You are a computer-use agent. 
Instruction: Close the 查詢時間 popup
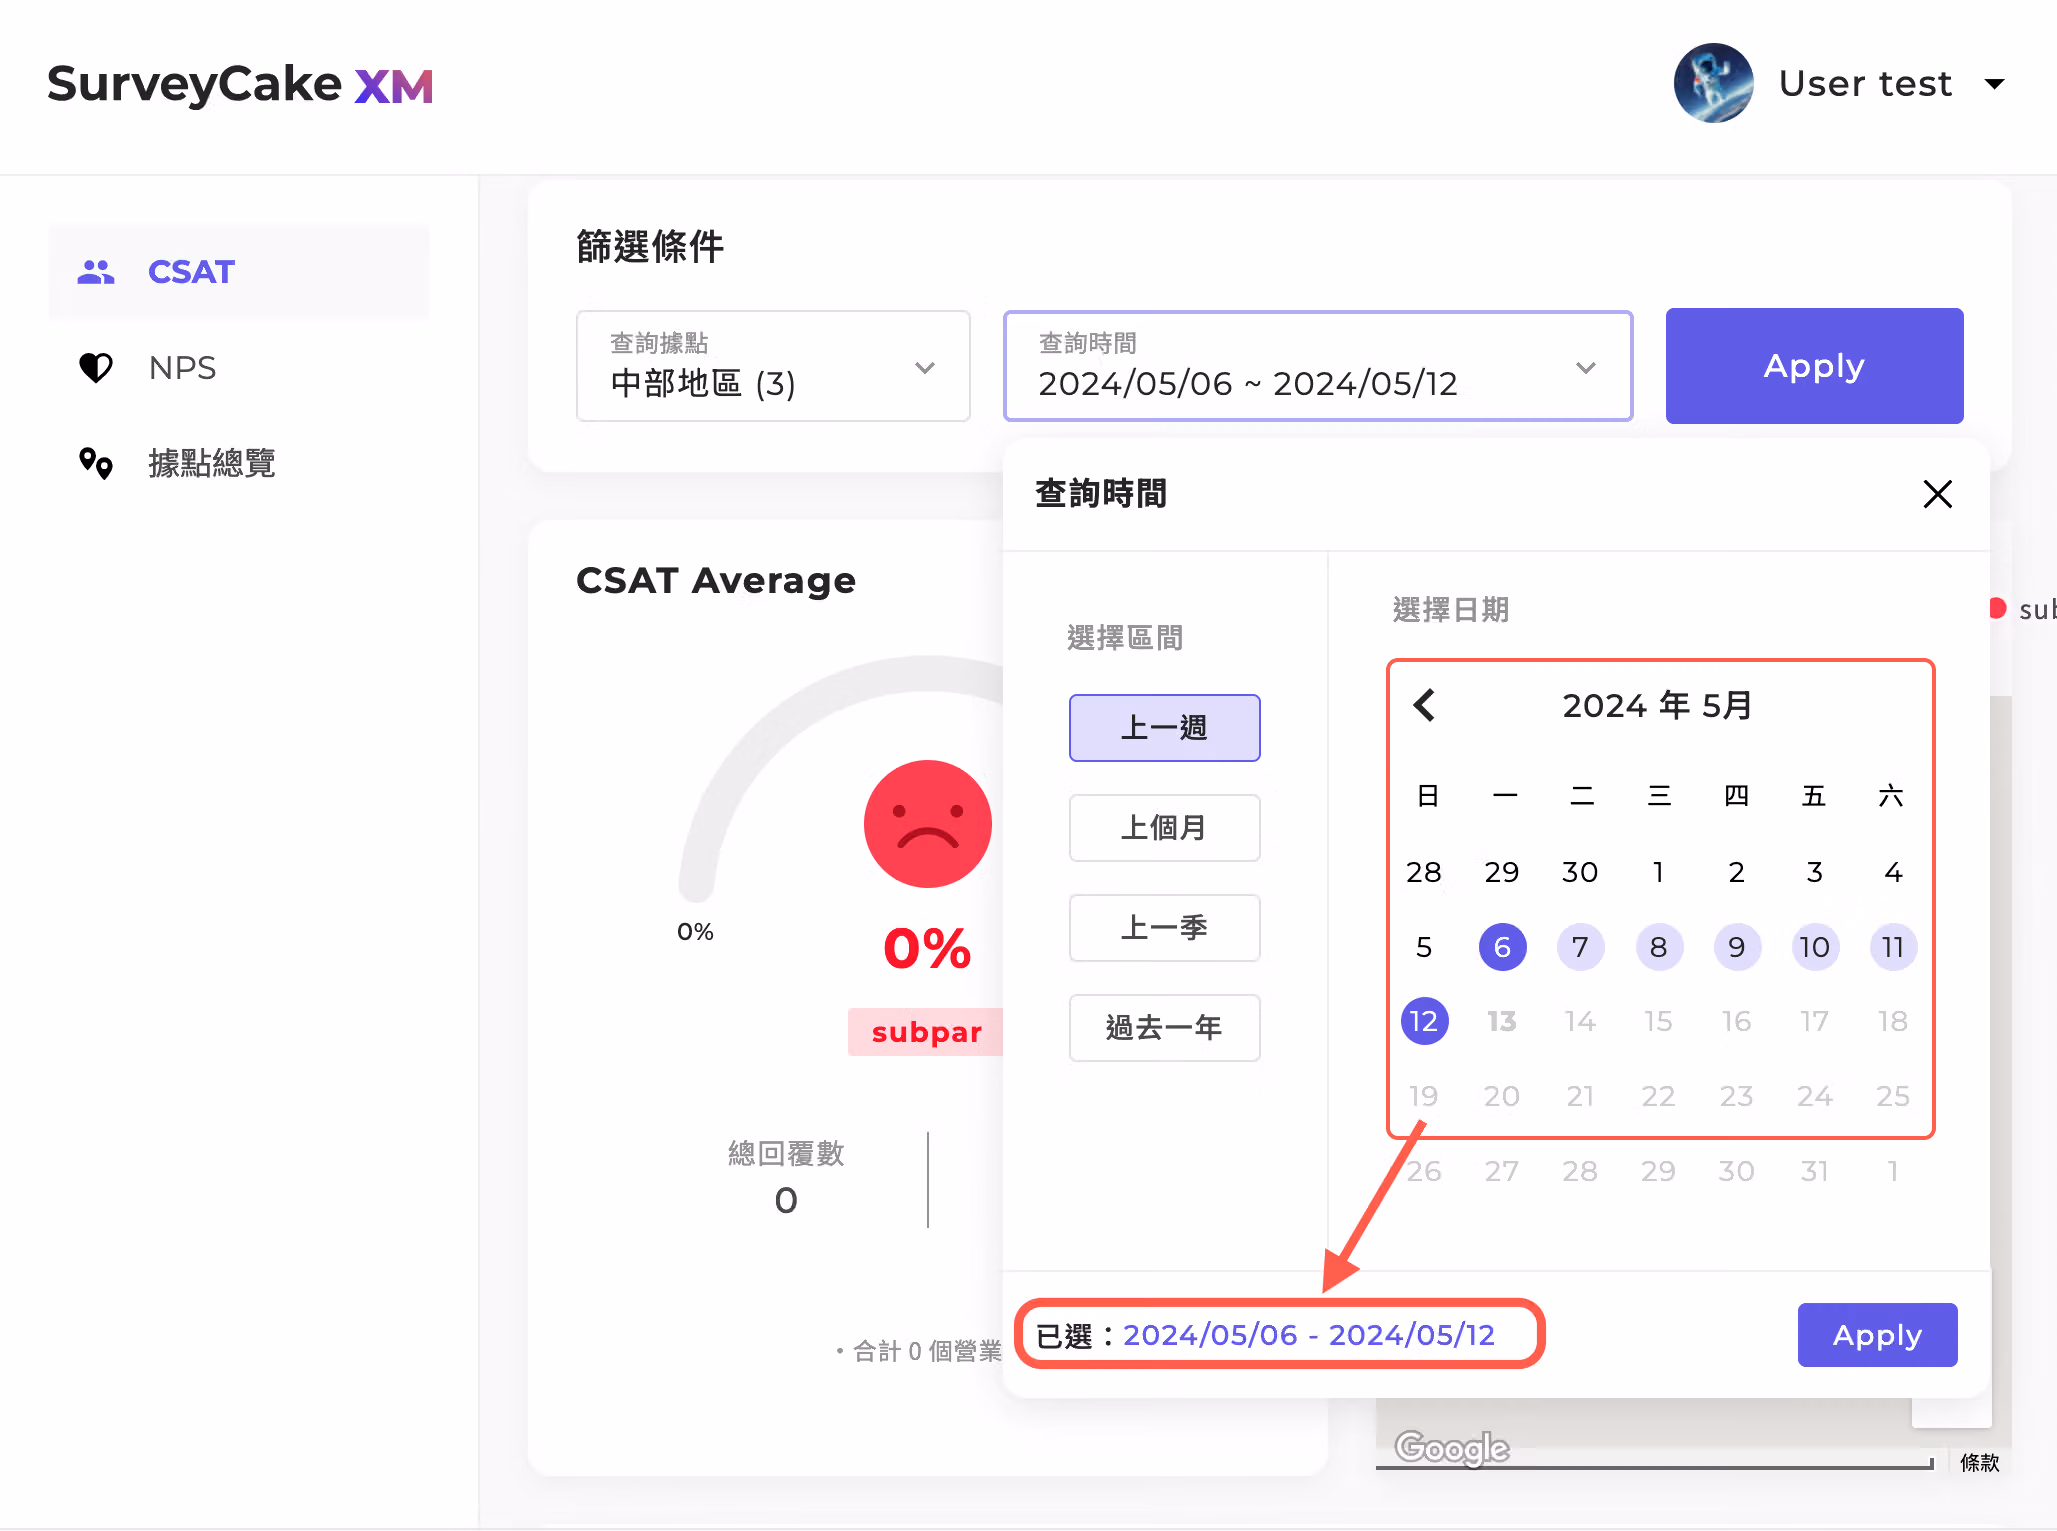click(1937, 494)
